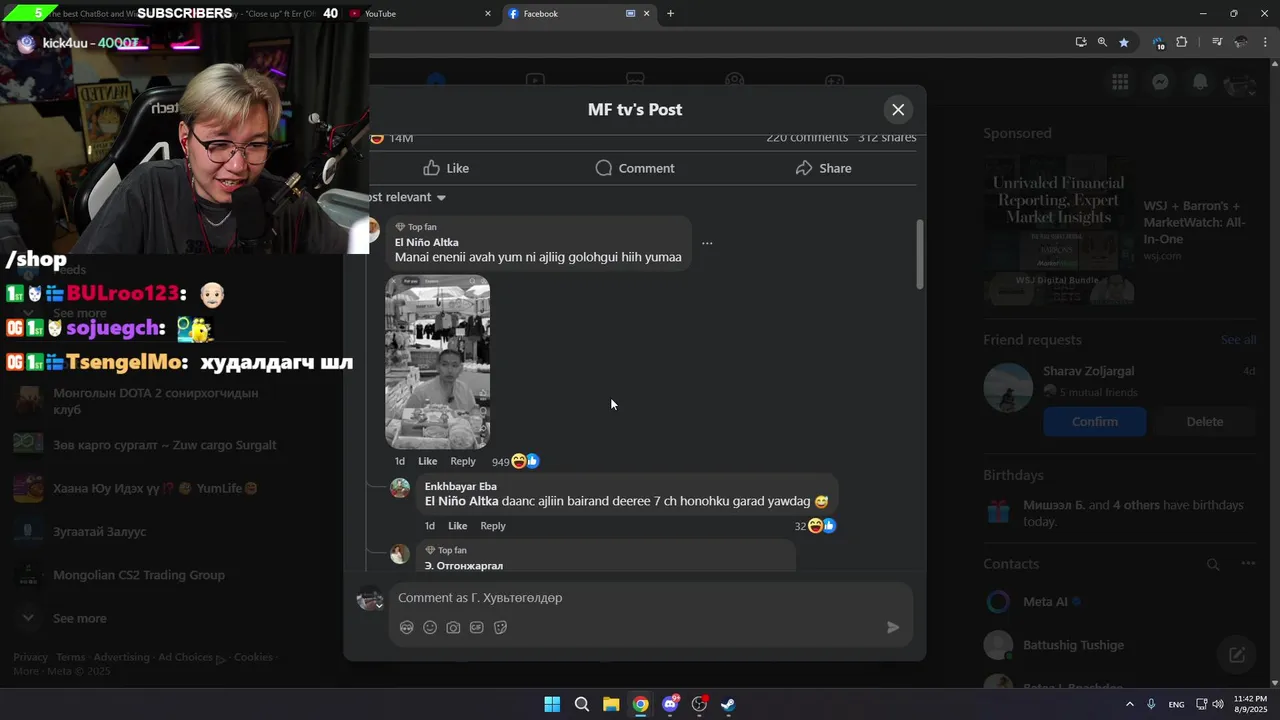1280x720 pixels.
Task: Toggle the bookmark star for this page
Action: [1124, 42]
